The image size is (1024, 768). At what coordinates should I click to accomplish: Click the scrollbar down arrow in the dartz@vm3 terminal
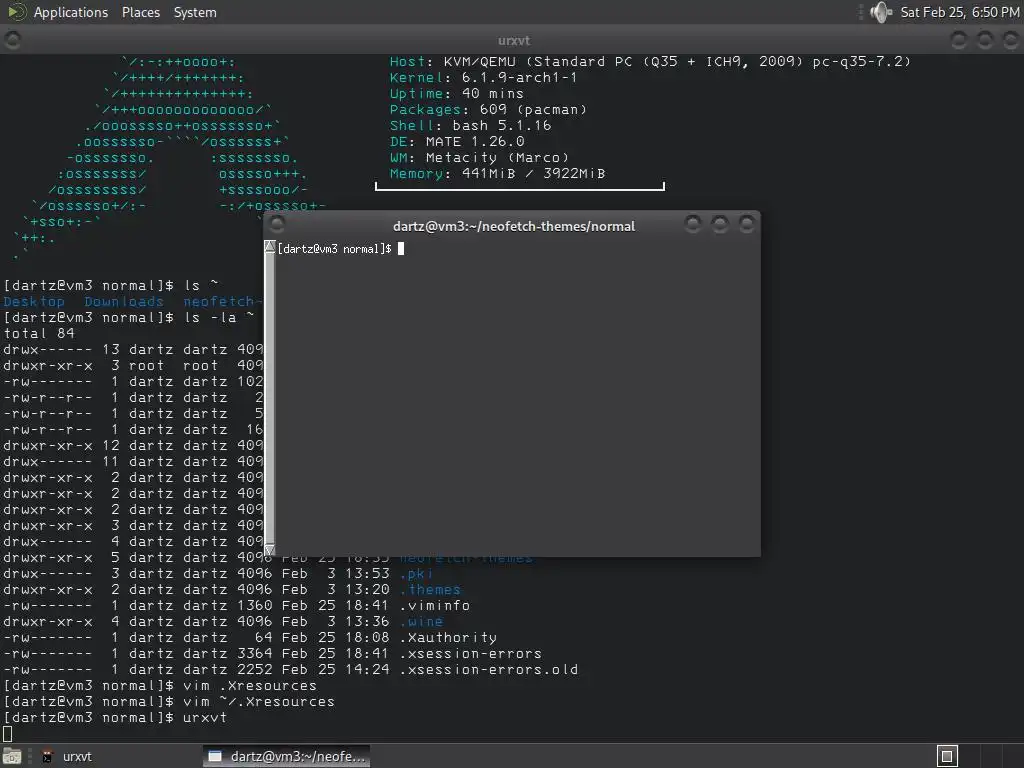[270, 550]
